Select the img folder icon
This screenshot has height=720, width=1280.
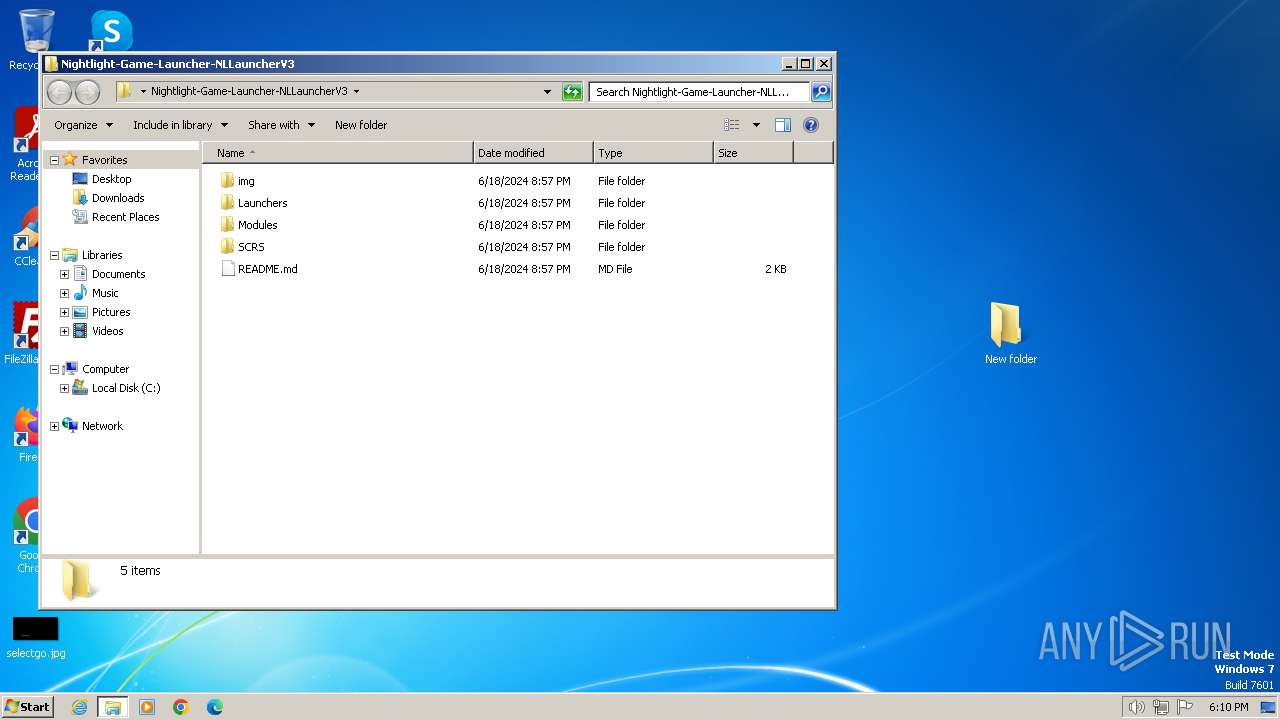pos(228,181)
